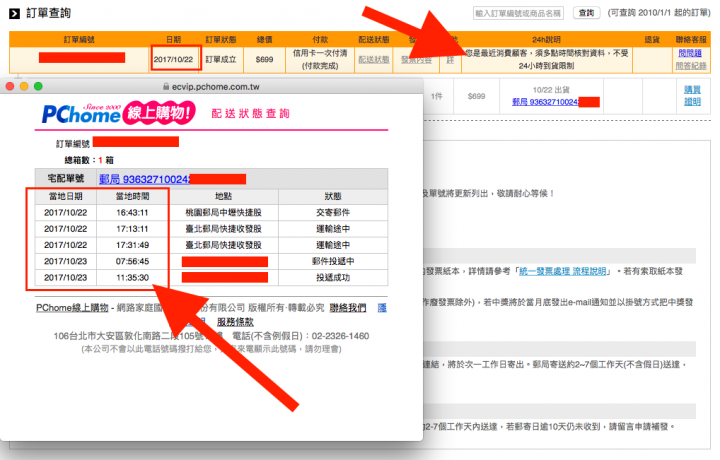Open PChome線上購物 footer link

(x=72, y=308)
